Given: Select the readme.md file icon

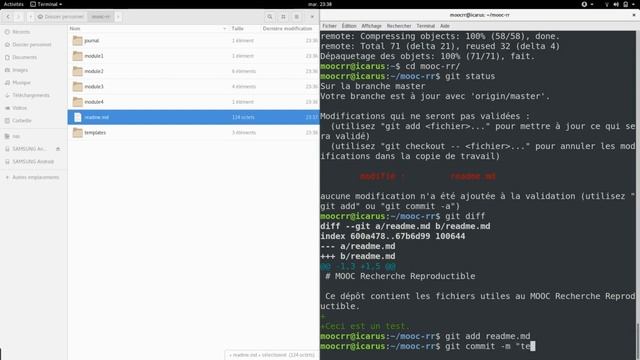Looking at the screenshot, I should click(x=78, y=117).
